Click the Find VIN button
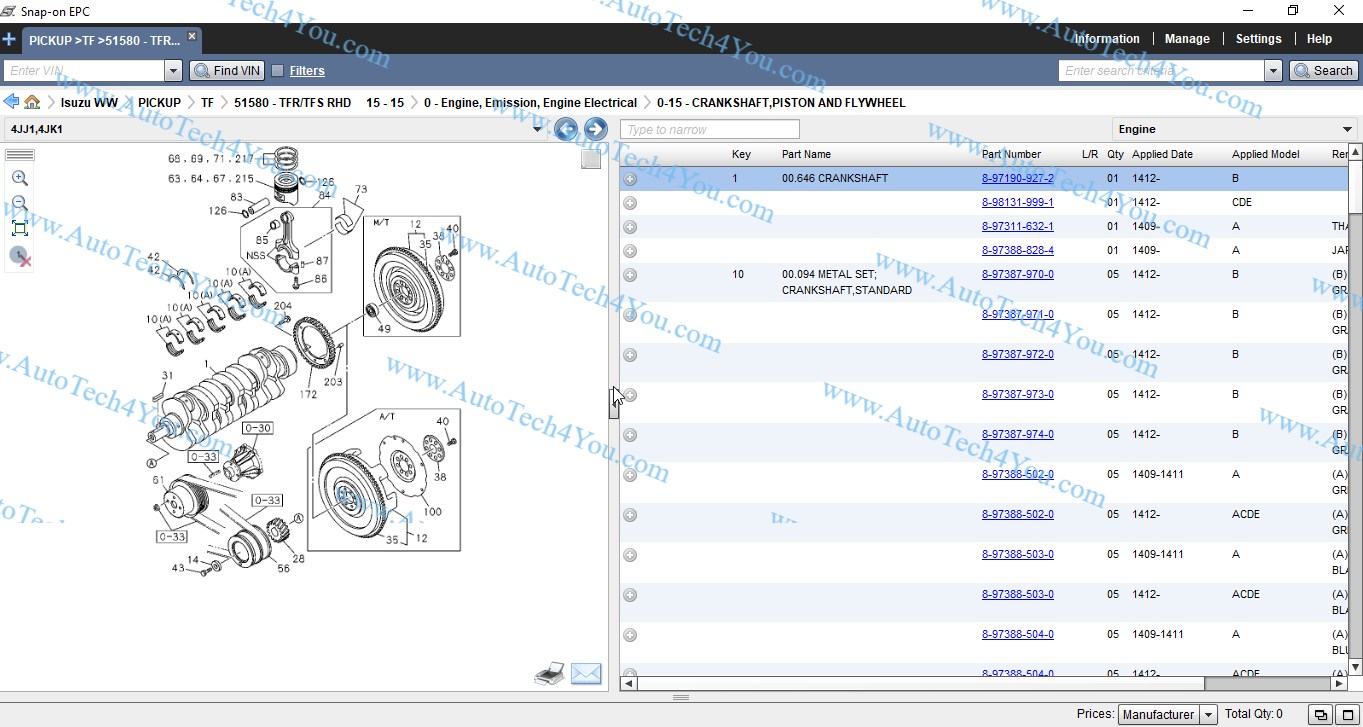1363x727 pixels. (227, 71)
